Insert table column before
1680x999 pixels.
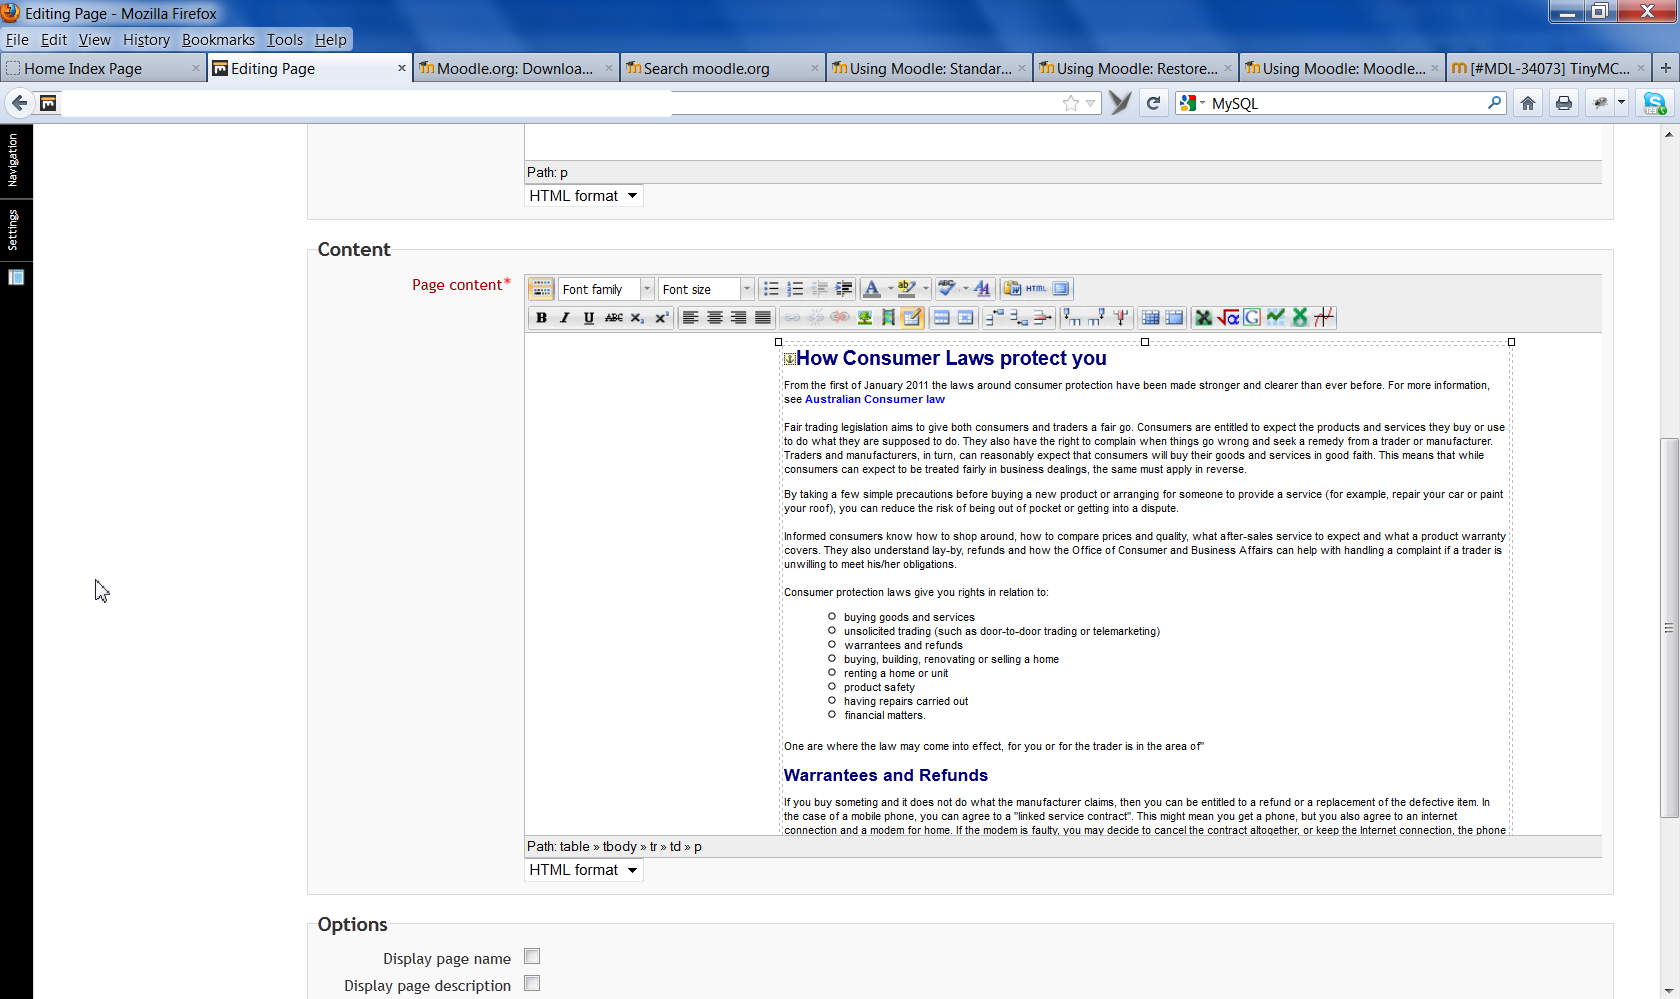tap(1073, 317)
